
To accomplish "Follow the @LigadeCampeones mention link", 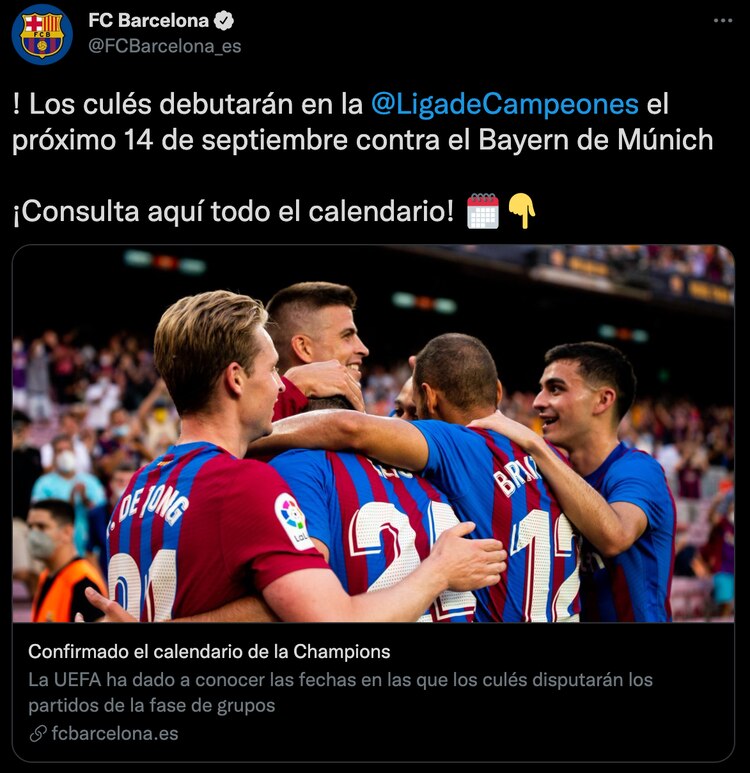I will click(504, 104).
